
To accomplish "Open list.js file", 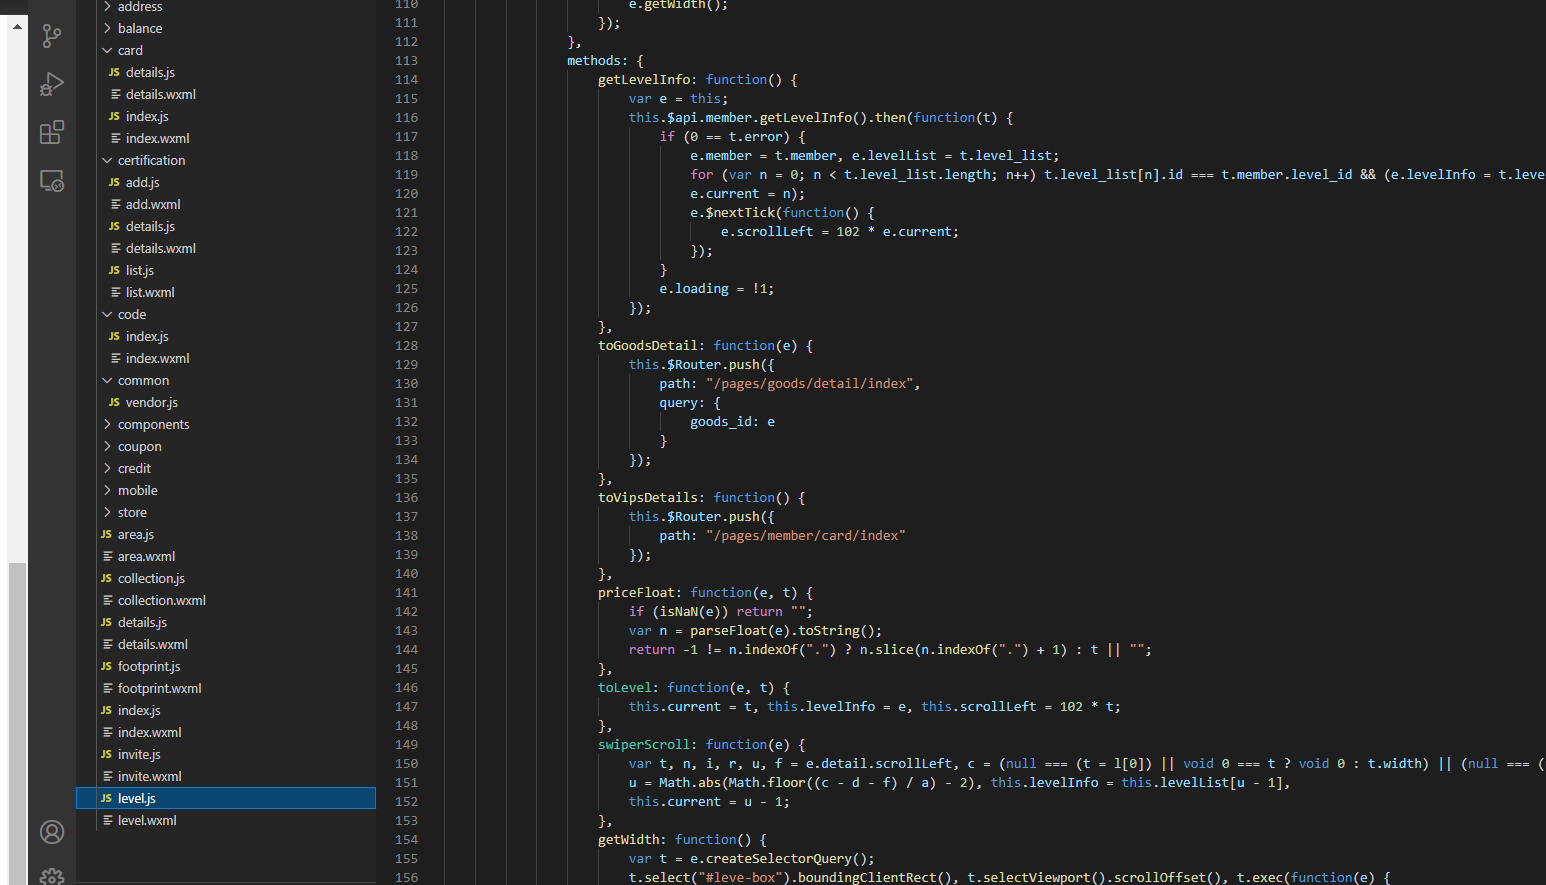I will (226, 270).
